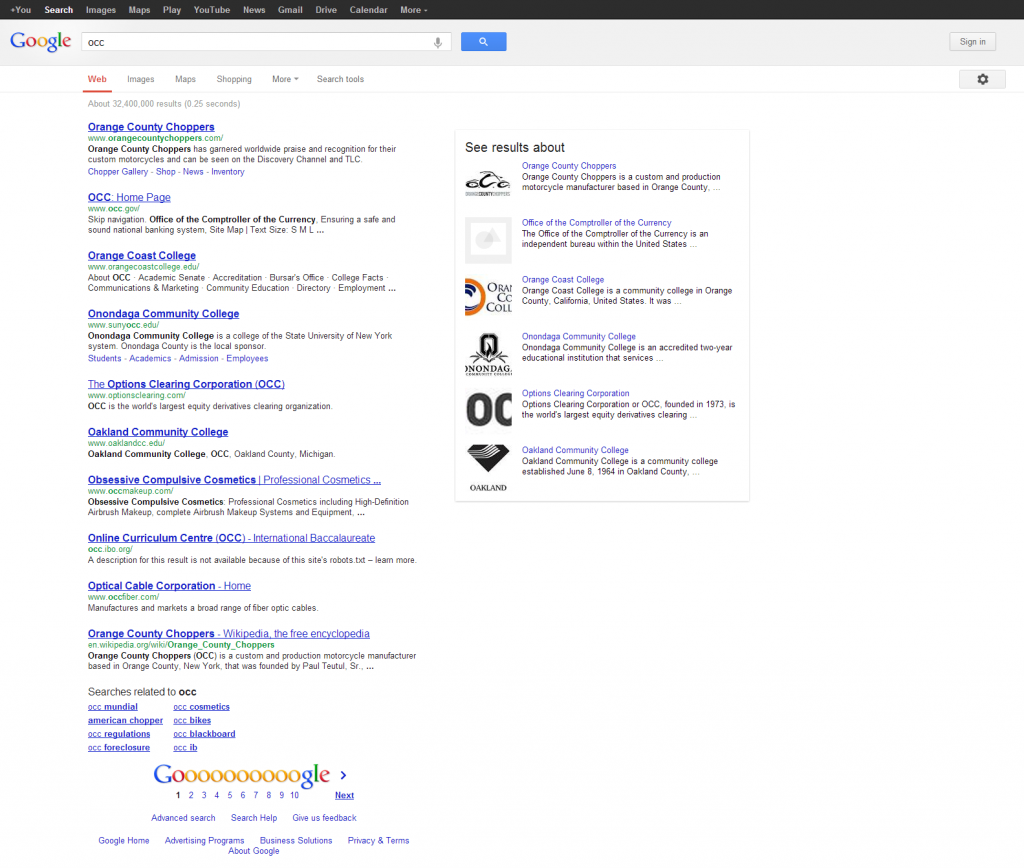
Task: Open Options Clearing Corporation panel link
Action: click(x=575, y=393)
